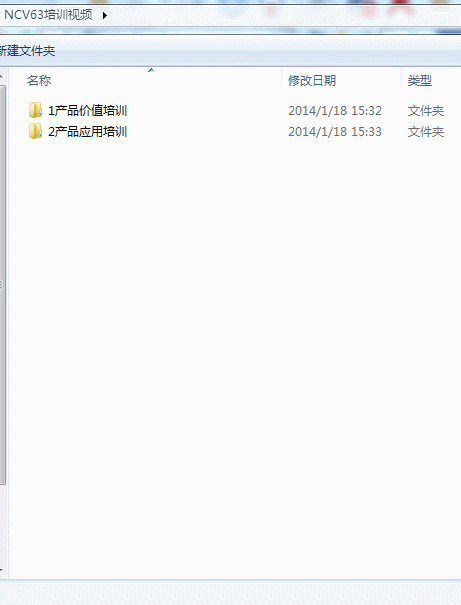Sort files by the 类型 column header

coord(420,81)
